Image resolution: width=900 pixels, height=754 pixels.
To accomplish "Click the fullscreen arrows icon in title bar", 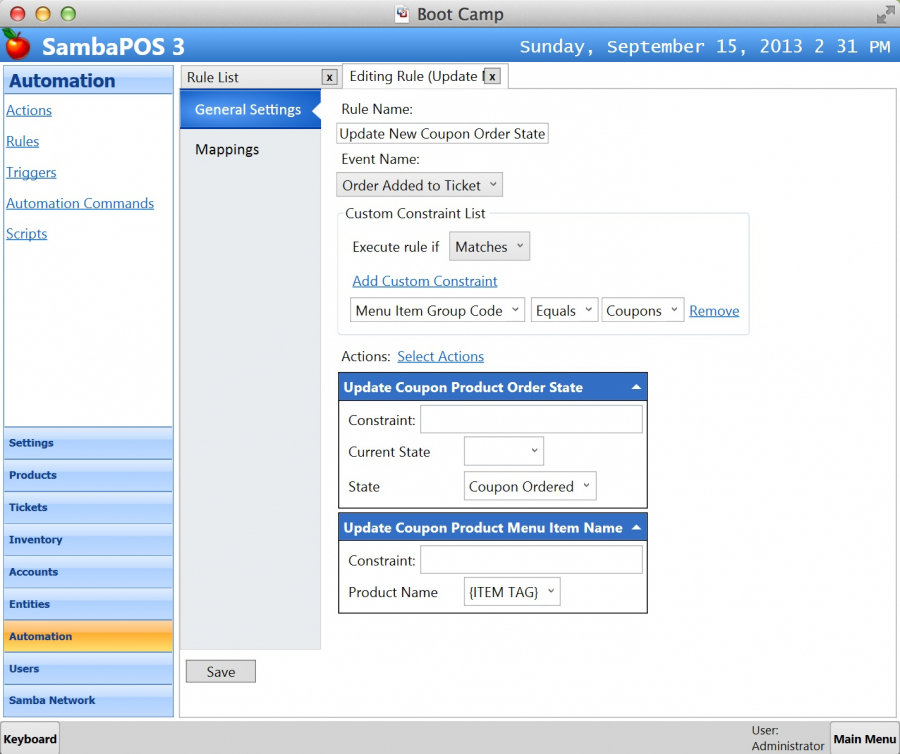I will 885,14.
